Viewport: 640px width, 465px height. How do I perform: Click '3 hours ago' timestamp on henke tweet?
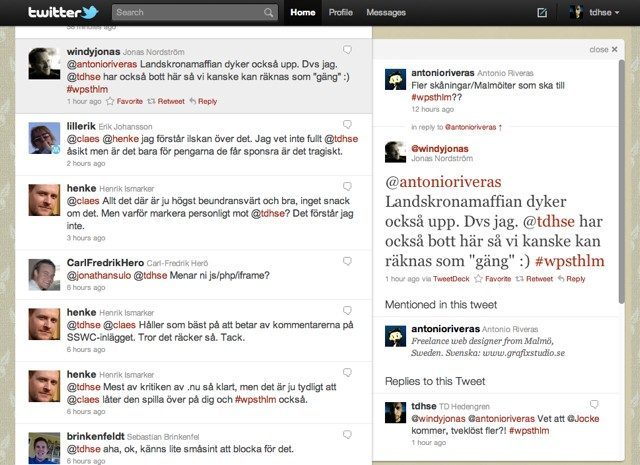click(x=86, y=238)
